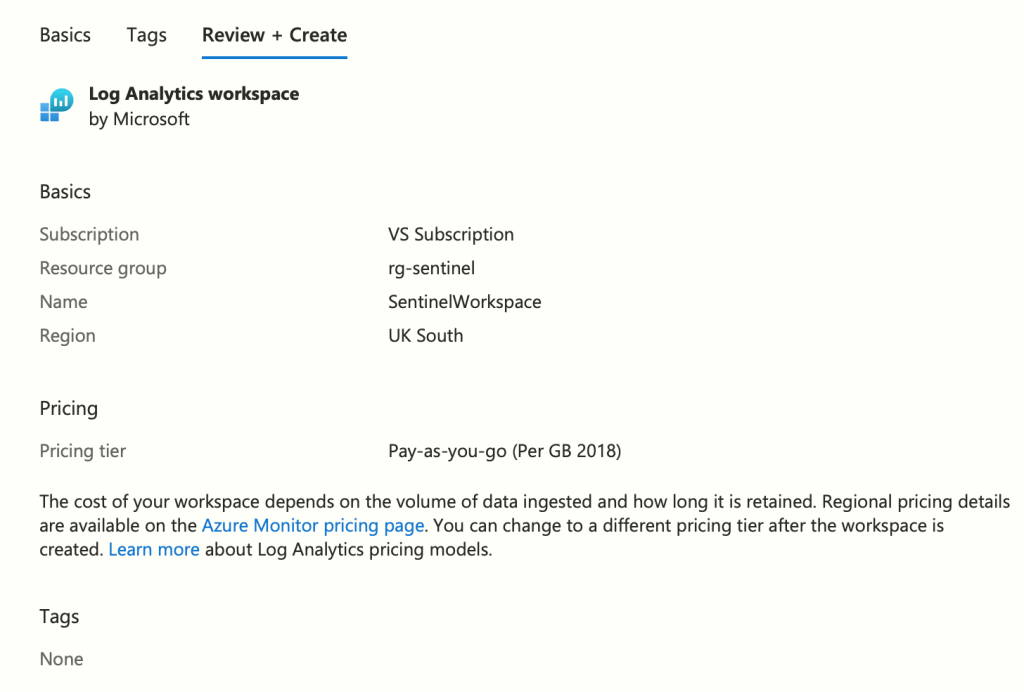Image resolution: width=1024 pixels, height=692 pixels.
Task: Click the Resource group label
Action: pyautogui.click(x=103, y=268)
